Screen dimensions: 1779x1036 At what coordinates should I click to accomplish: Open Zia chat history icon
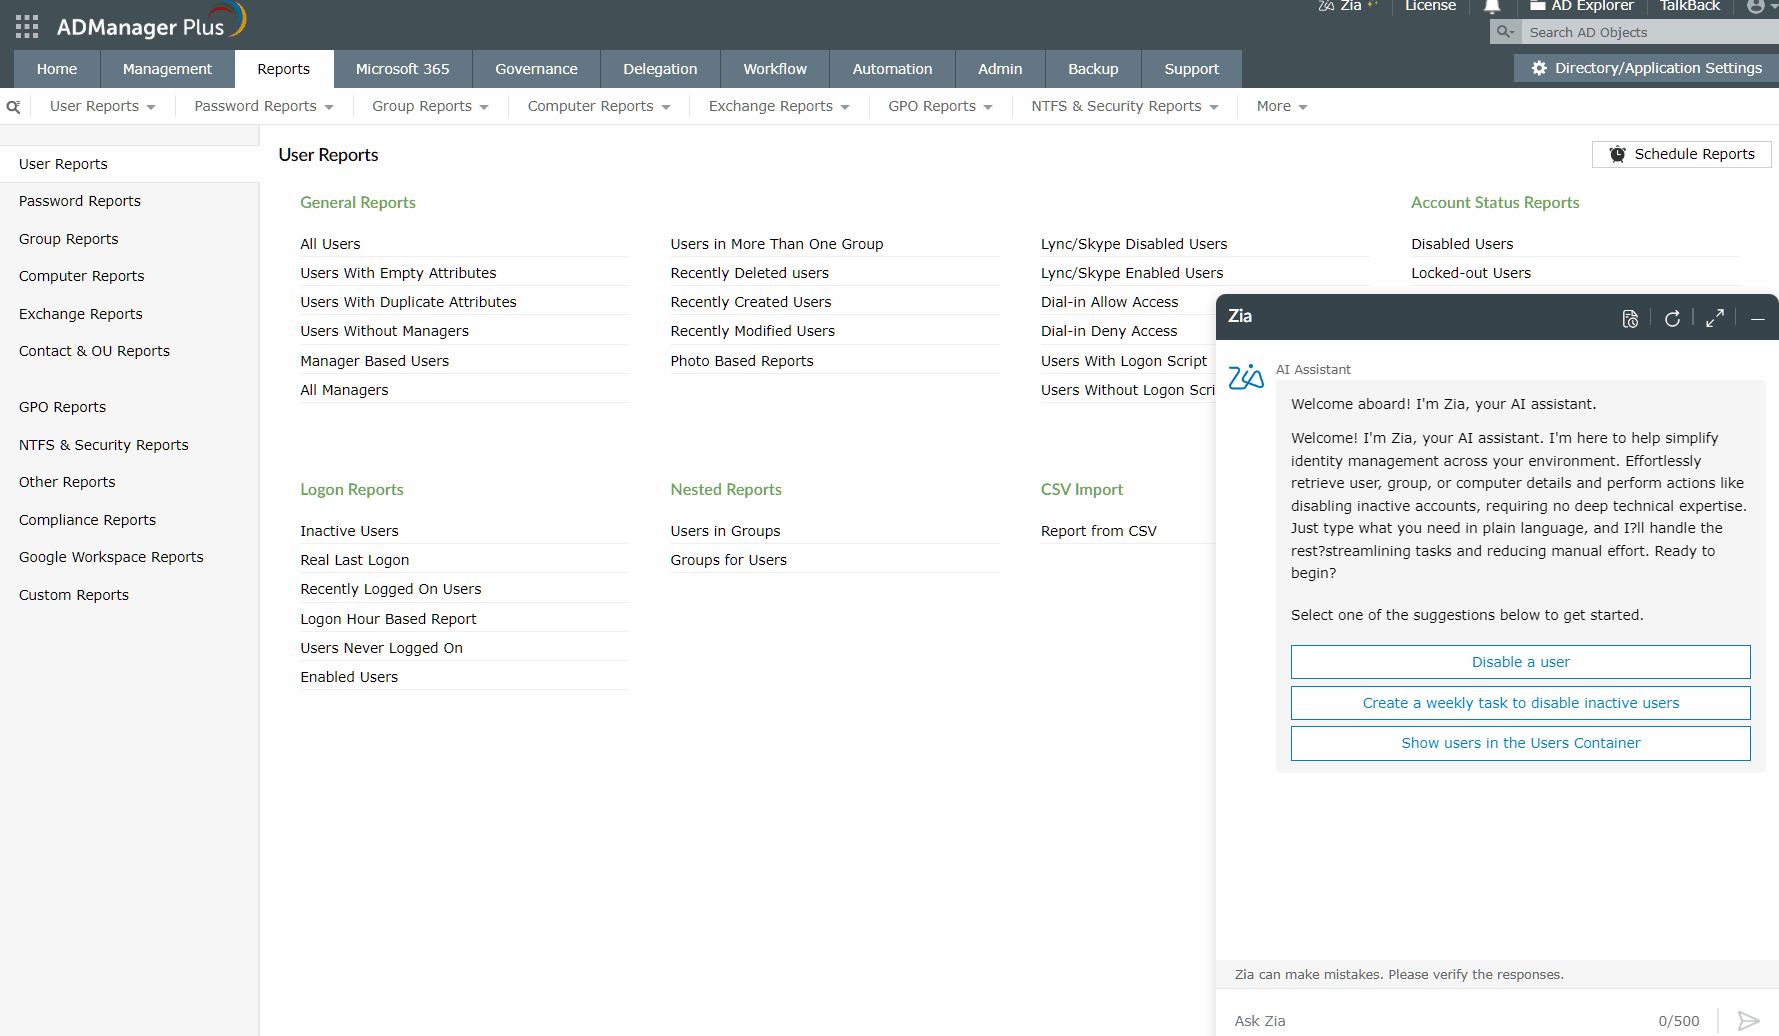click(x=1630, y=318)
